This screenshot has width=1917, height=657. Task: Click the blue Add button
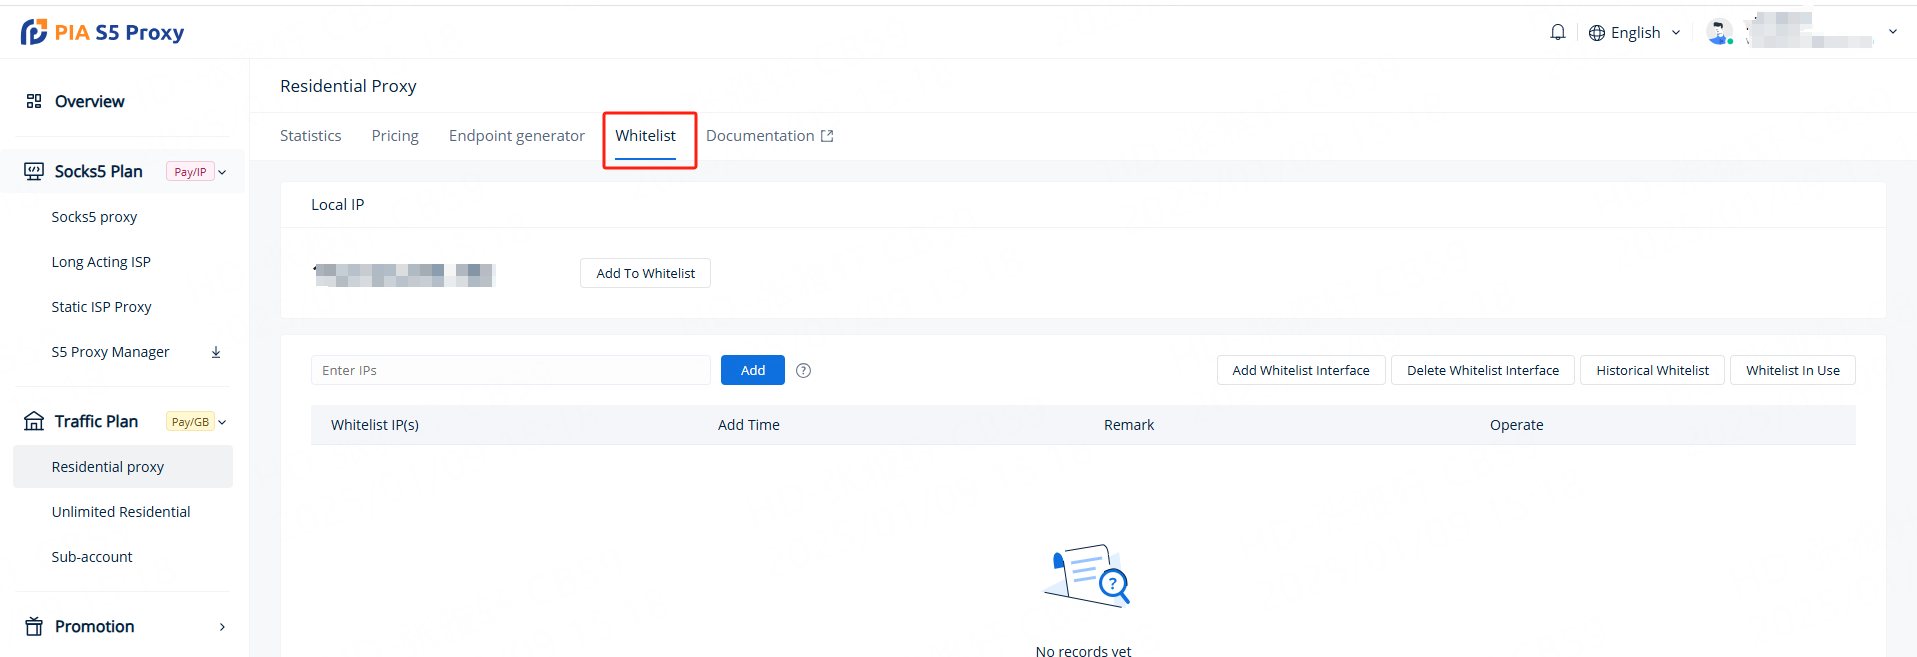(752, 370)
